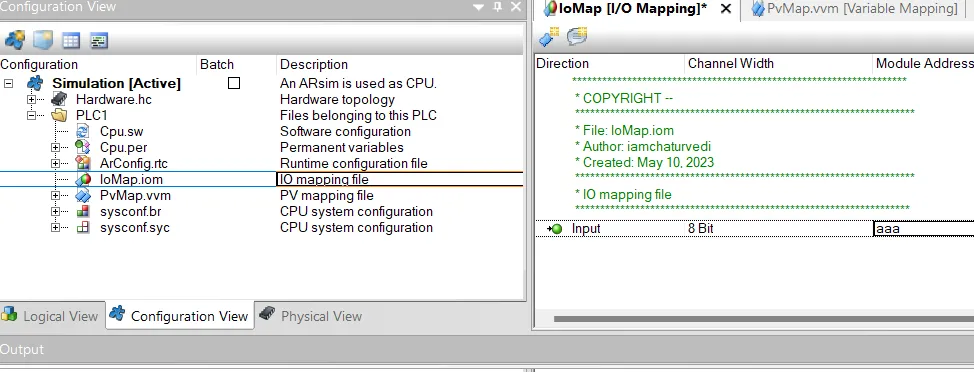
Task: Expand the sysconf.syc node
Action: click(x=55, y=228)
